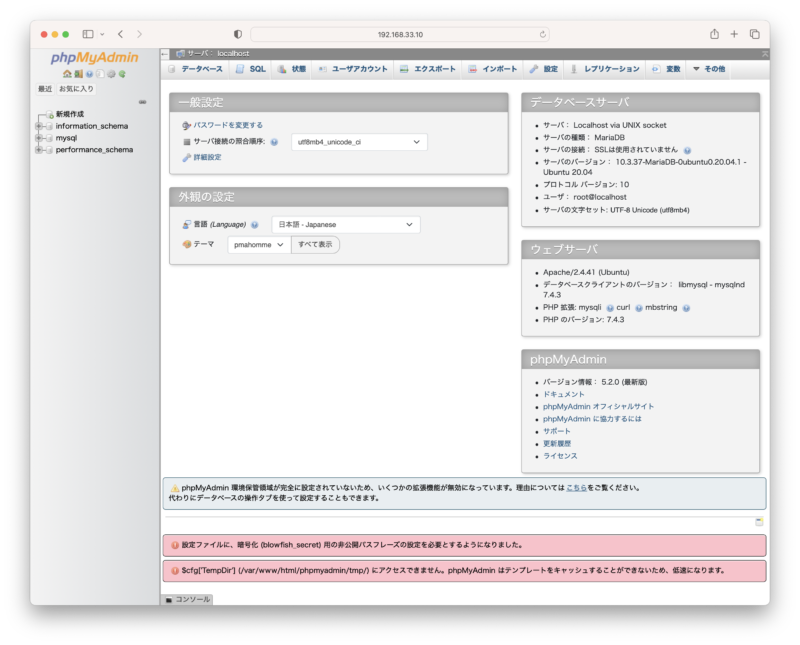Go forward using Safari's forward arrow
Screen dimensions: 800x645
[x=139, y=34]
